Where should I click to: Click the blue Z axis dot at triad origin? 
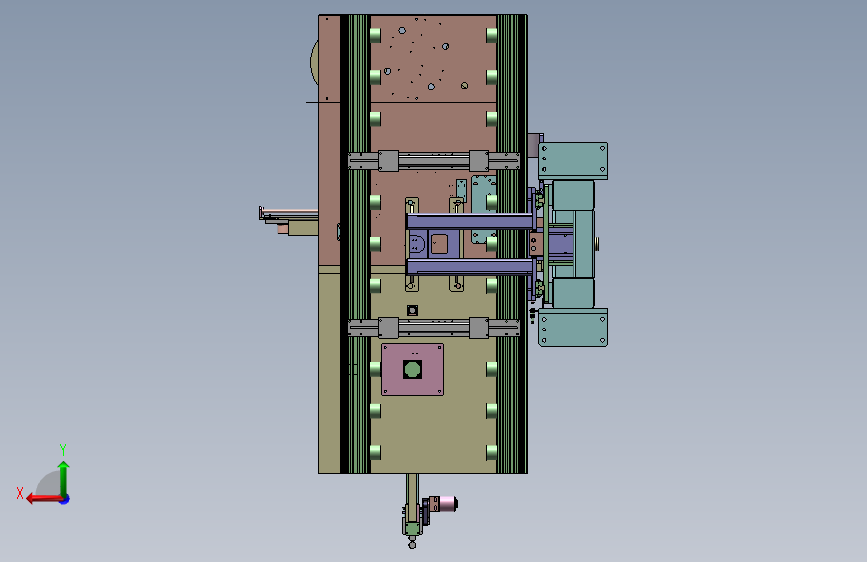65,499
